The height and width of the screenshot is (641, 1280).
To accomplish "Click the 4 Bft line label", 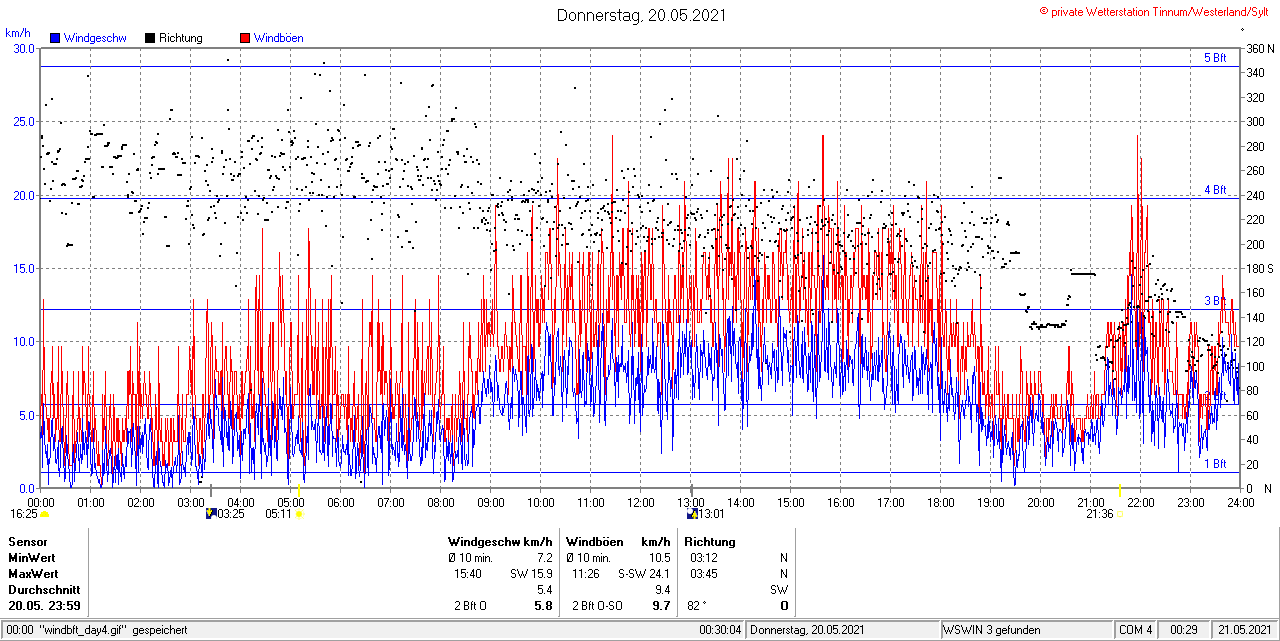I will tap(1215, 189).
